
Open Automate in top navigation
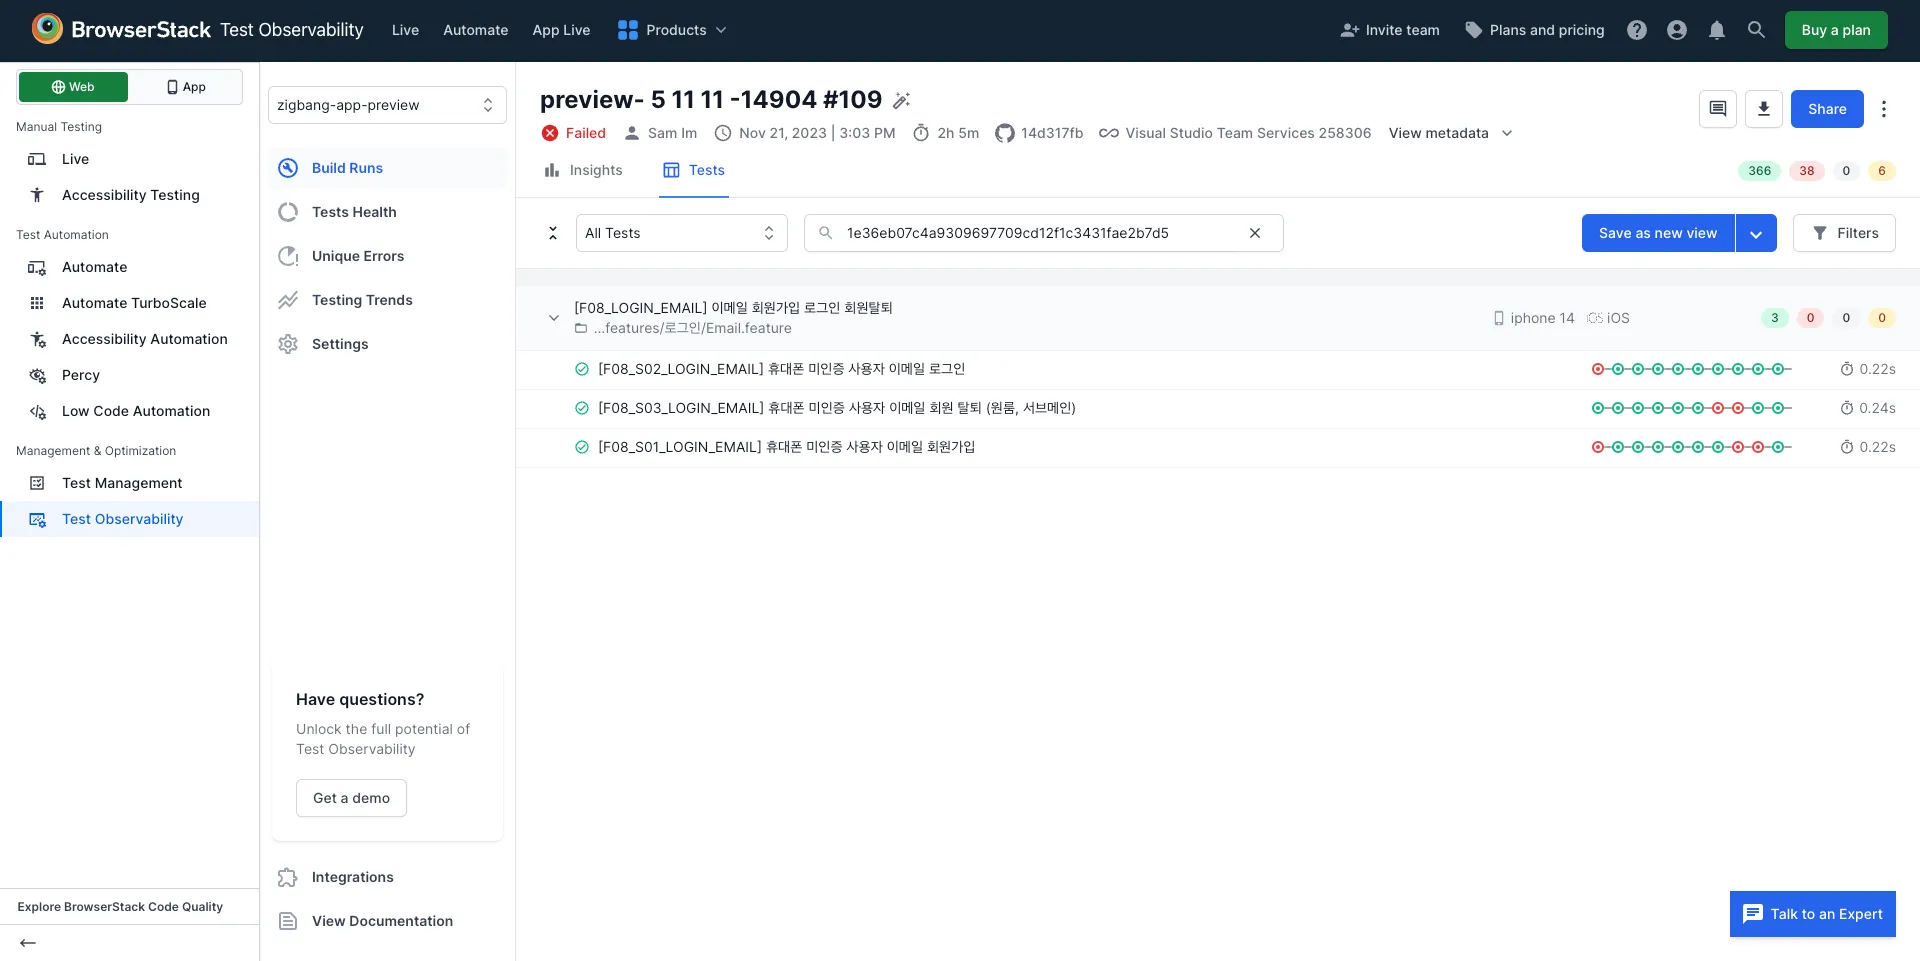[x=476, y=30]
